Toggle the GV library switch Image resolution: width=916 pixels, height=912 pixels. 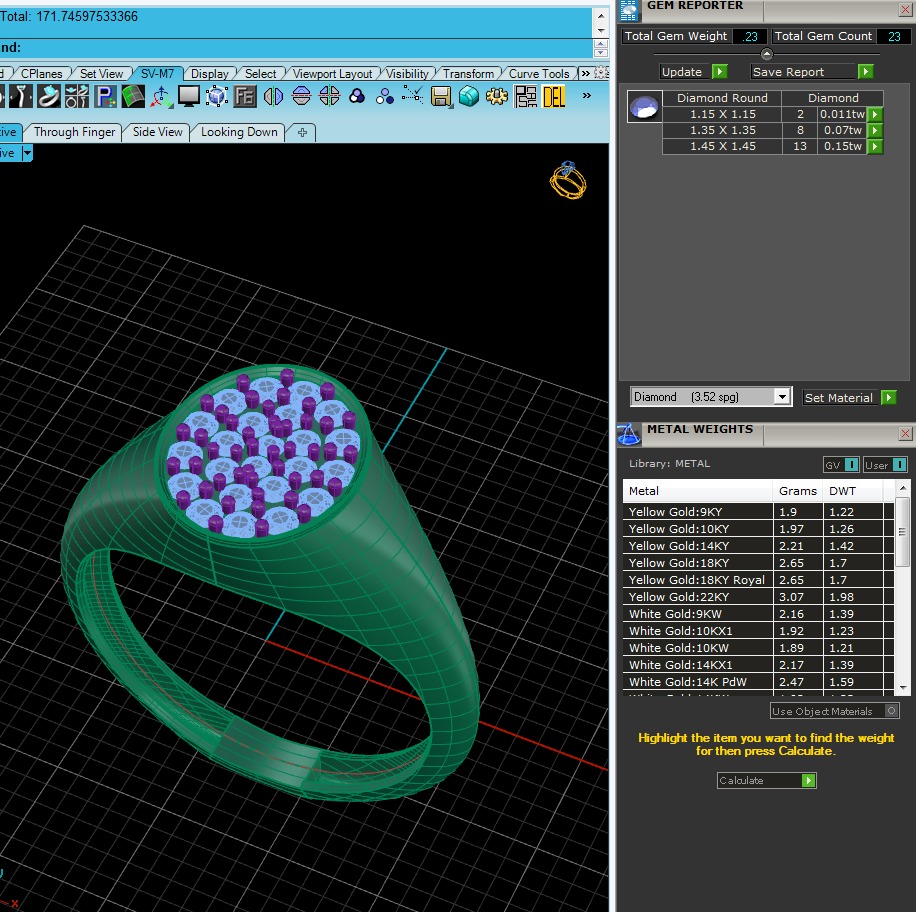[852, 465]
